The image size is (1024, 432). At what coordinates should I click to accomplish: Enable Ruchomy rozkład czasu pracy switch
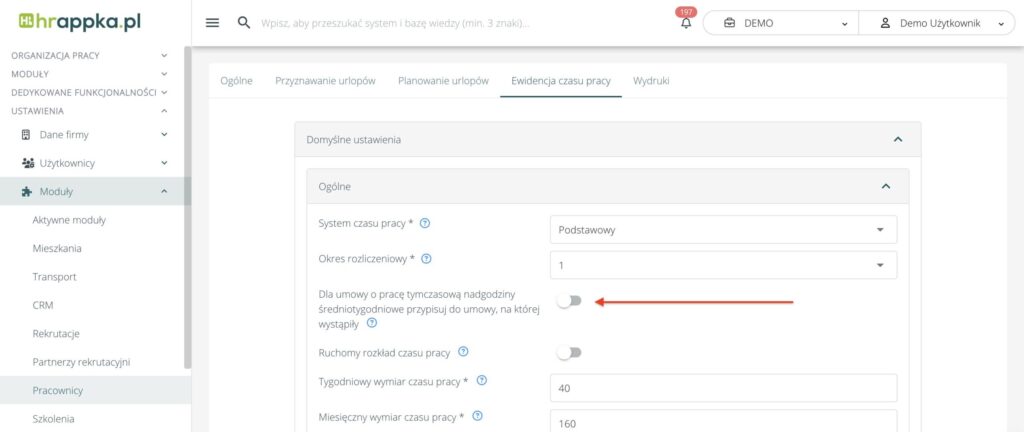tap(569, 353)
